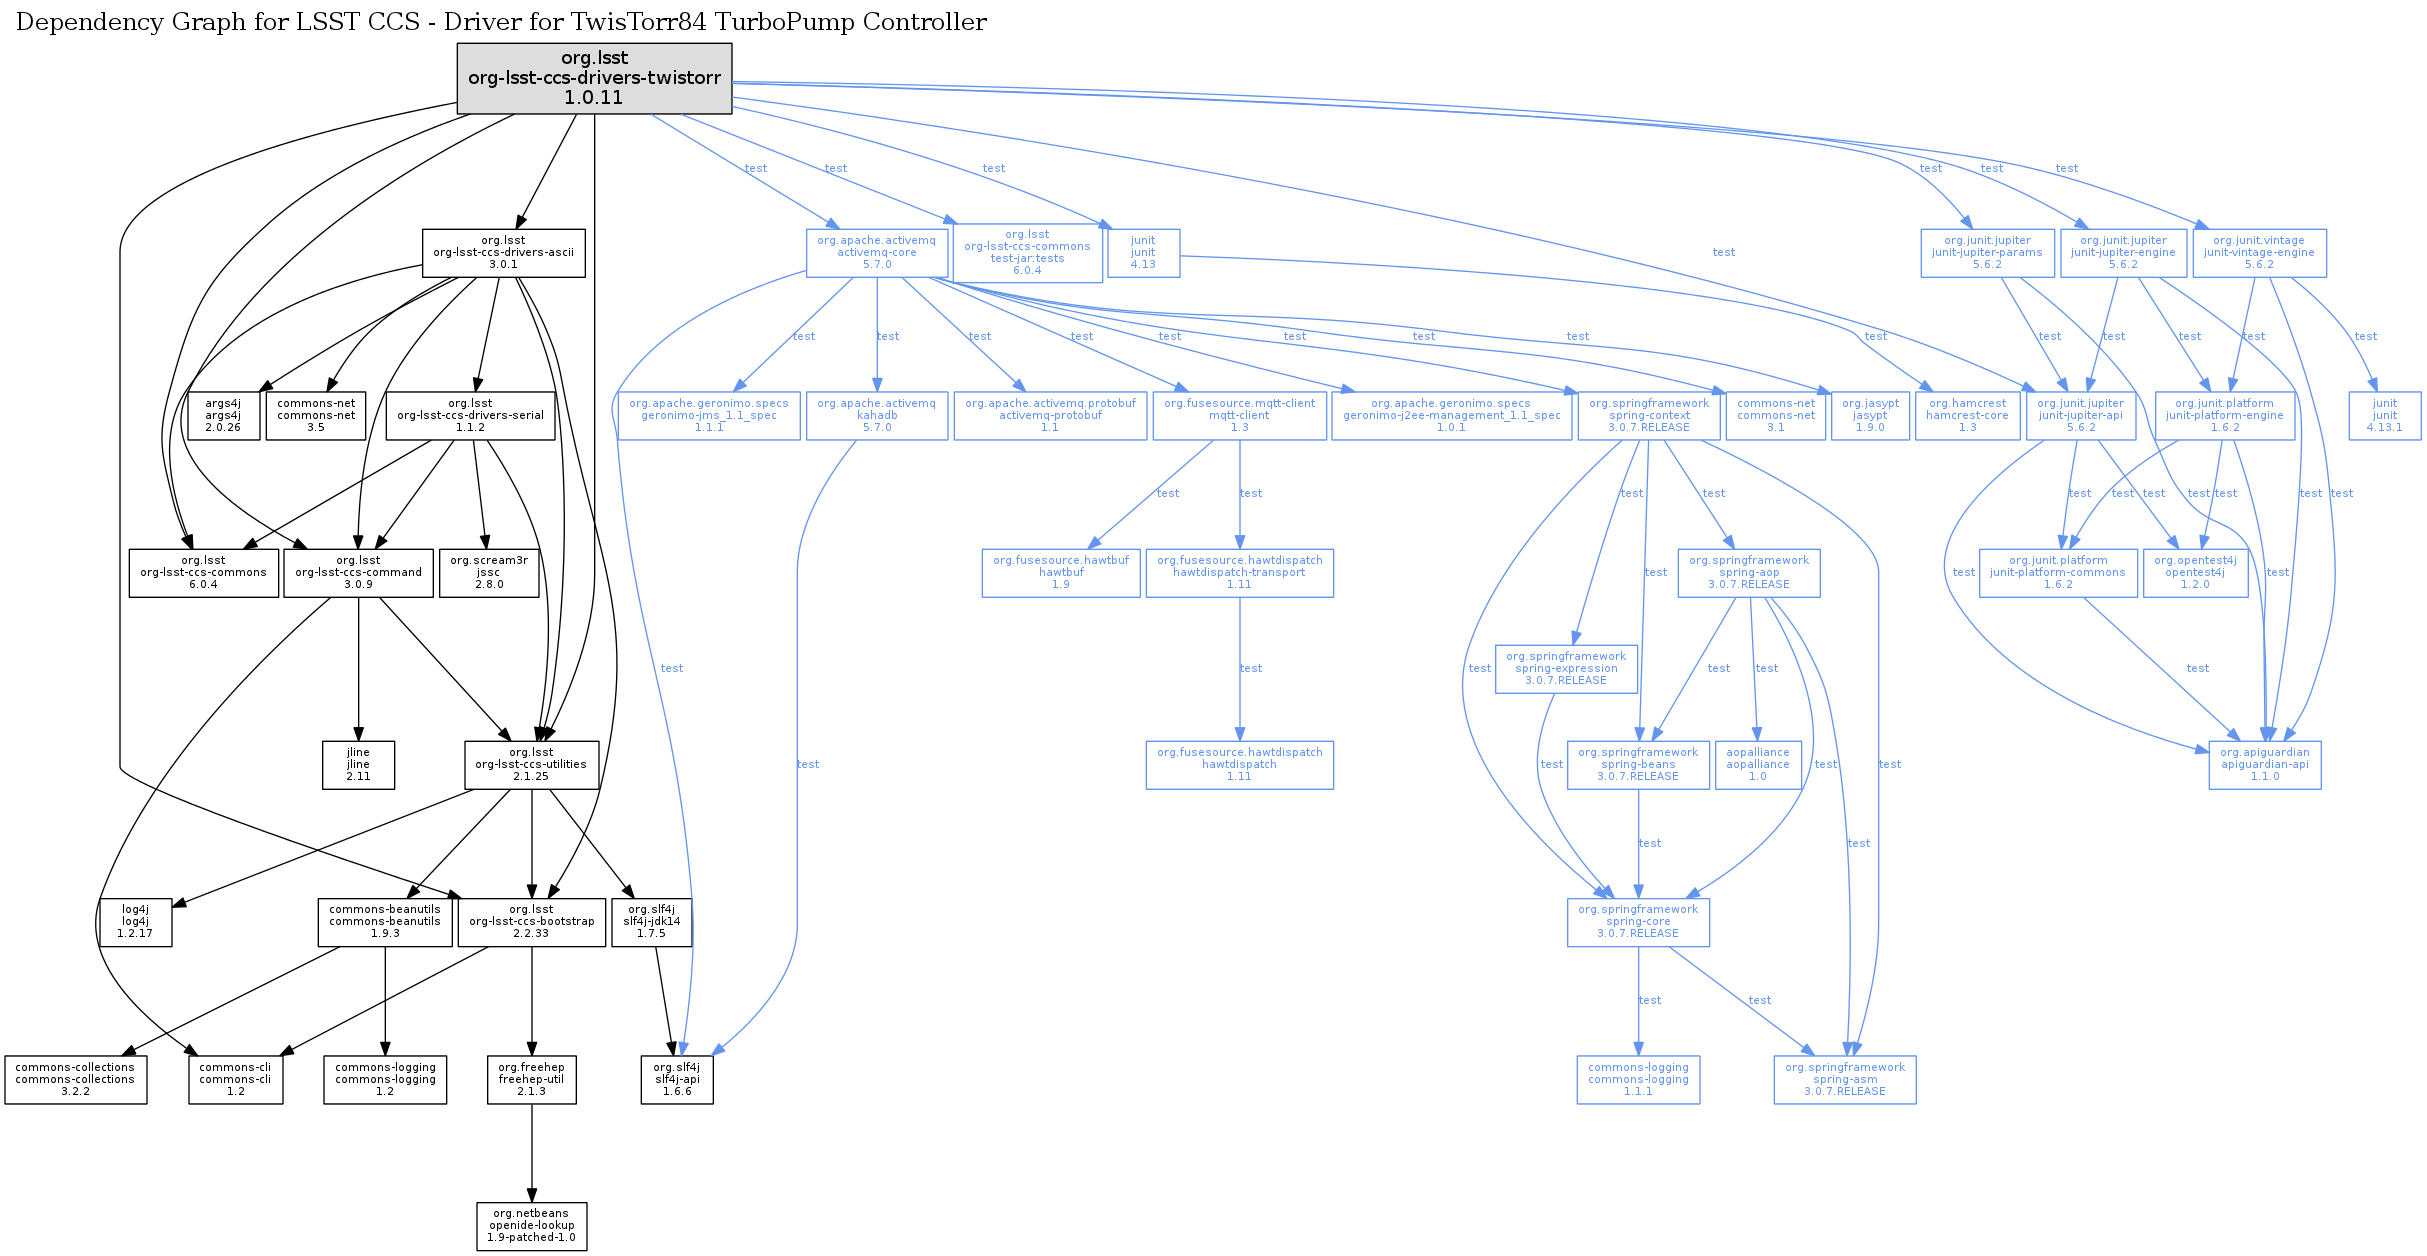Viewport: 2427px width, 1256px height.
Task: Click the org-lsst-ccs-utilities 2.1.25 node
Action: [x=531, y=765]
